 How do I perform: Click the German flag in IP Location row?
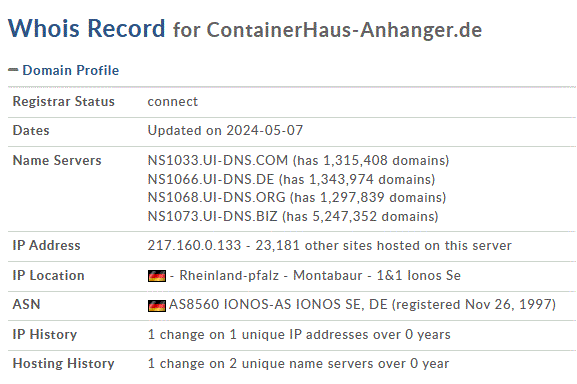click(x=157, y=276)
